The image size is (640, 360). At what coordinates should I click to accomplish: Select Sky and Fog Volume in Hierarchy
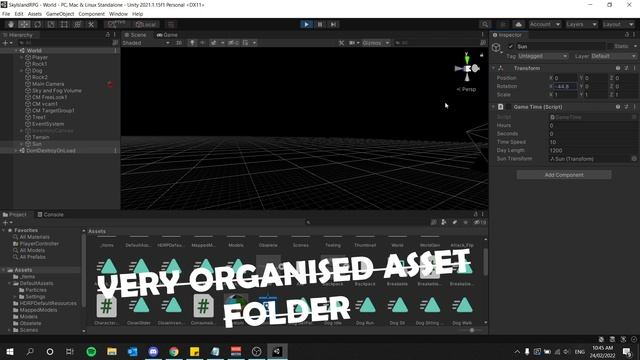pos(57,91)
